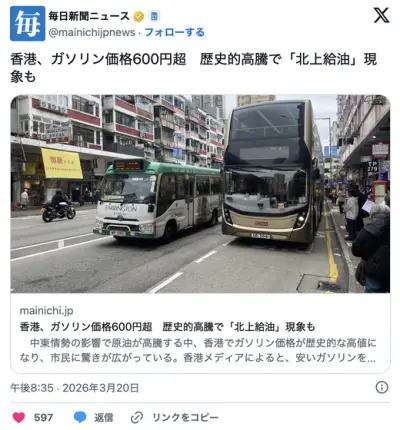The width and height of the screenshot is (400, 430).
Task: Open the timestamp 午後8:35 2026年3月20日
Action: click(75, 388)
